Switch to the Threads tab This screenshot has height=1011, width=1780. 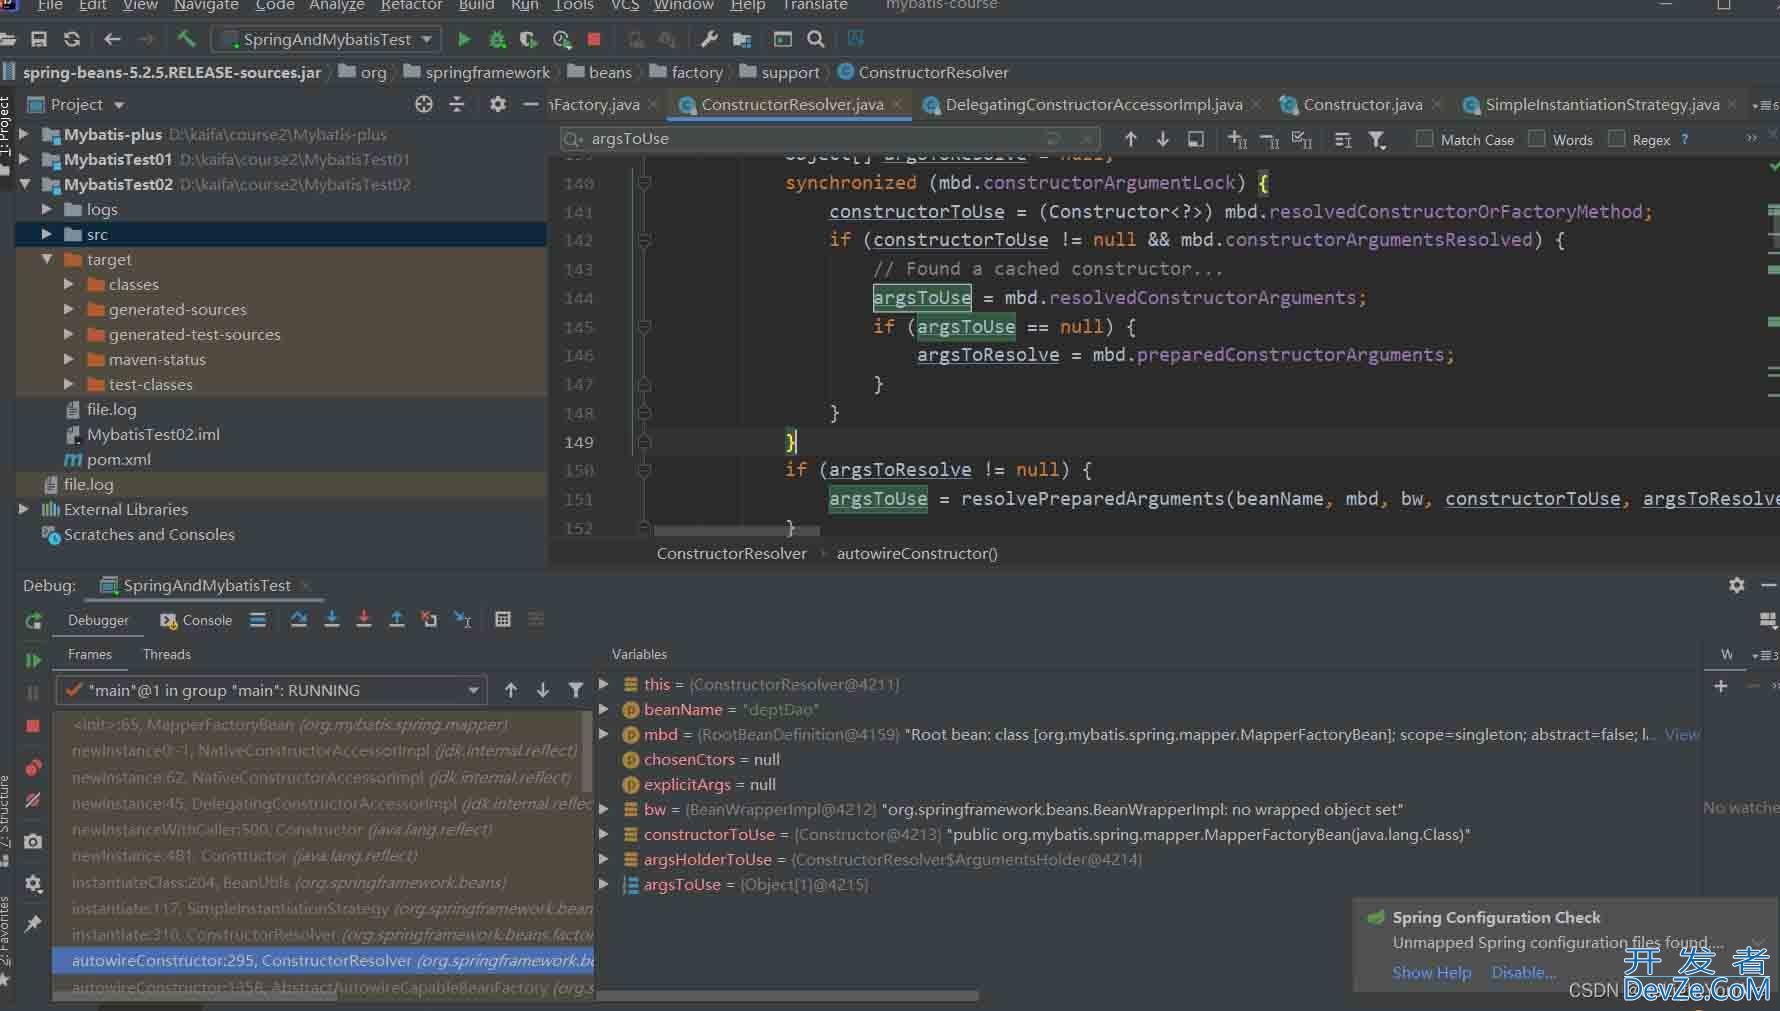(166, 654)
